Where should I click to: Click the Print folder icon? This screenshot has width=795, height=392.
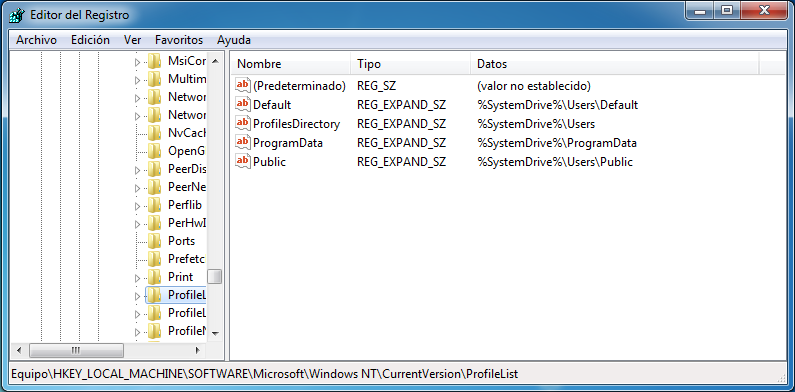(x=155, y=277)
